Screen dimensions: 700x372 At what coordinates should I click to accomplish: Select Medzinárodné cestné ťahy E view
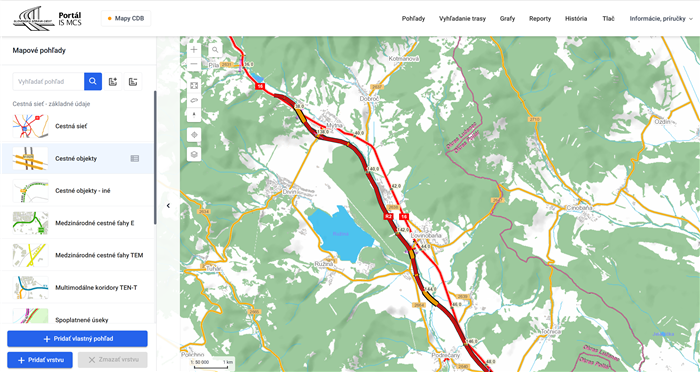tap(78, 223)
